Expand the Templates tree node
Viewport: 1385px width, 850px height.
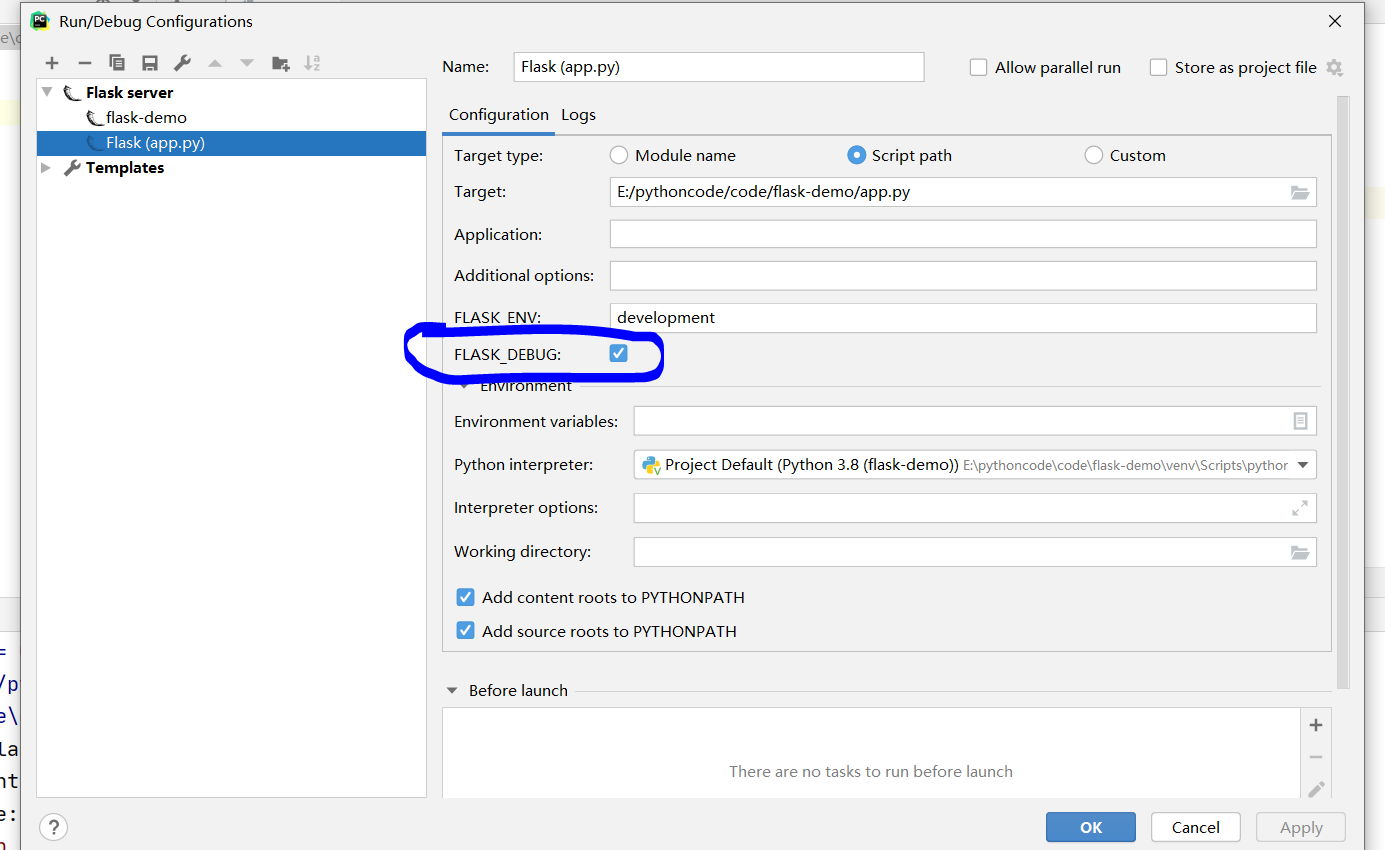[46, 168]
